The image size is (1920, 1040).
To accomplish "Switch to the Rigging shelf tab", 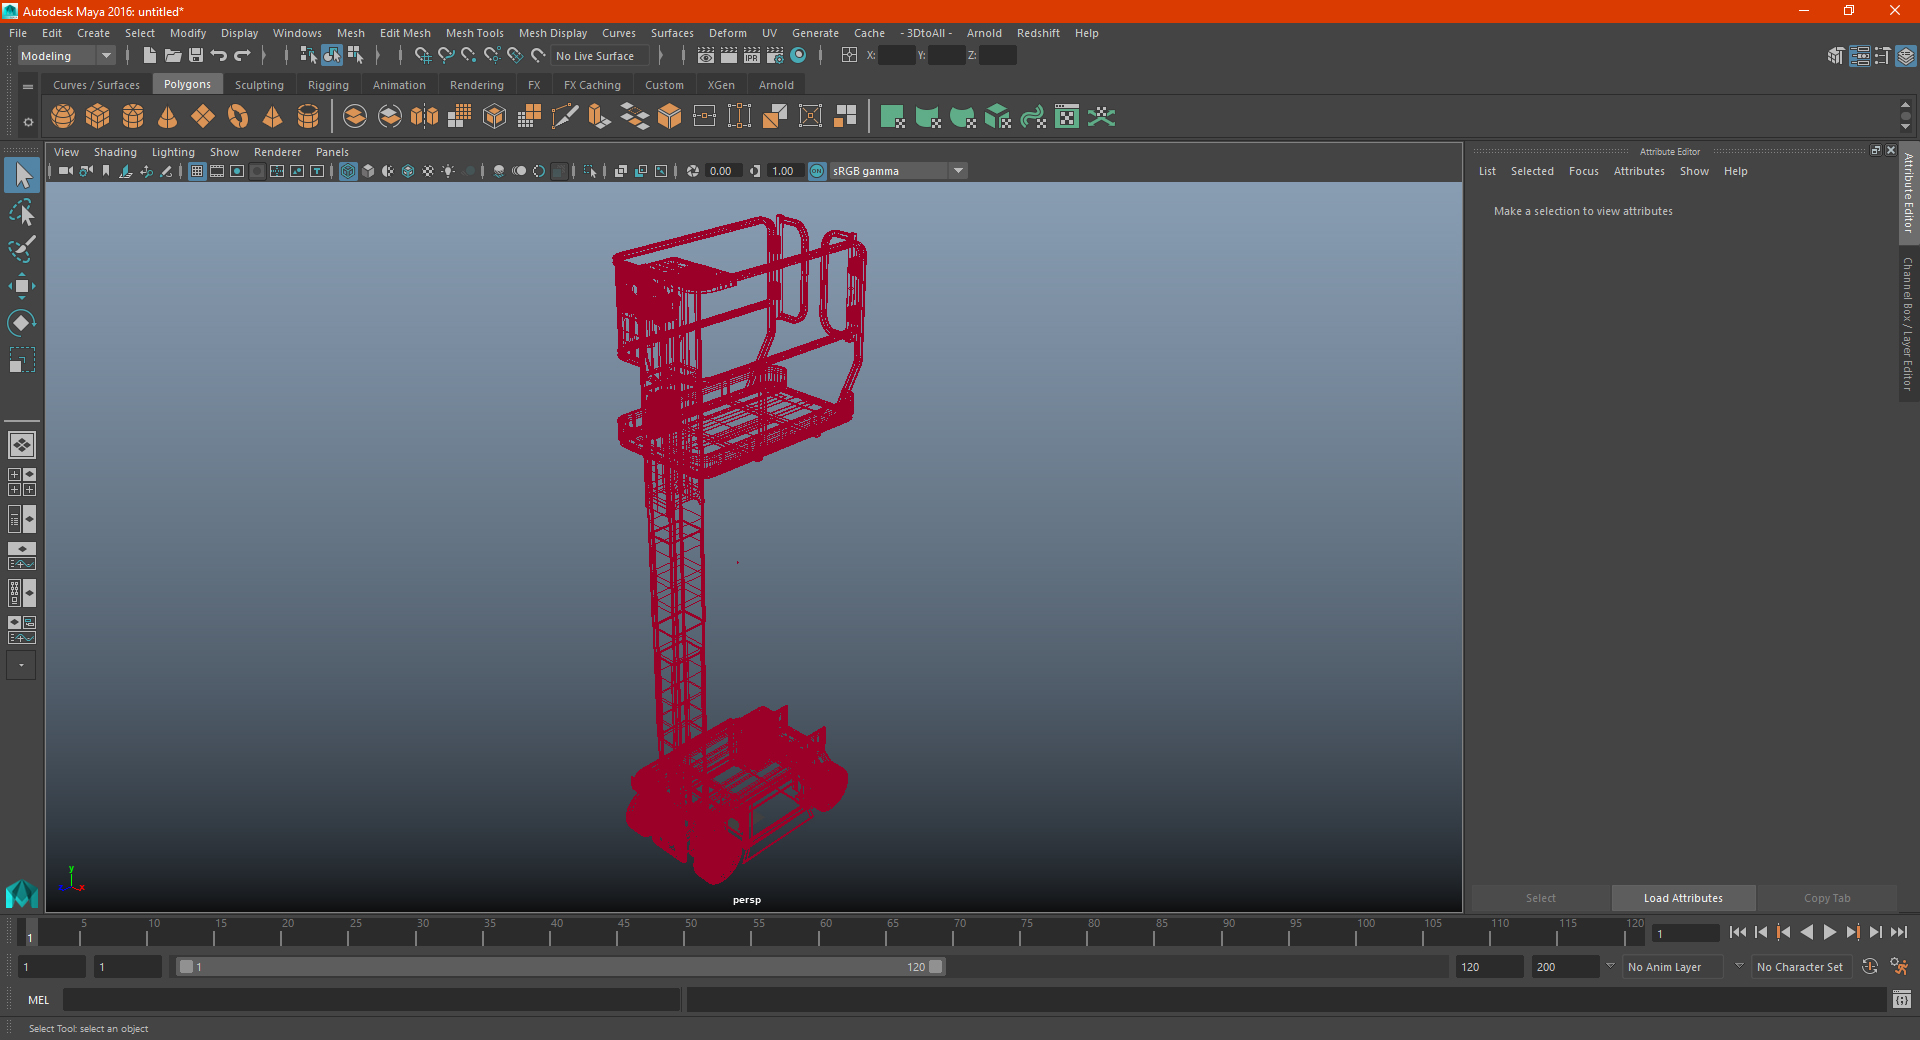I will click(328, 85).
